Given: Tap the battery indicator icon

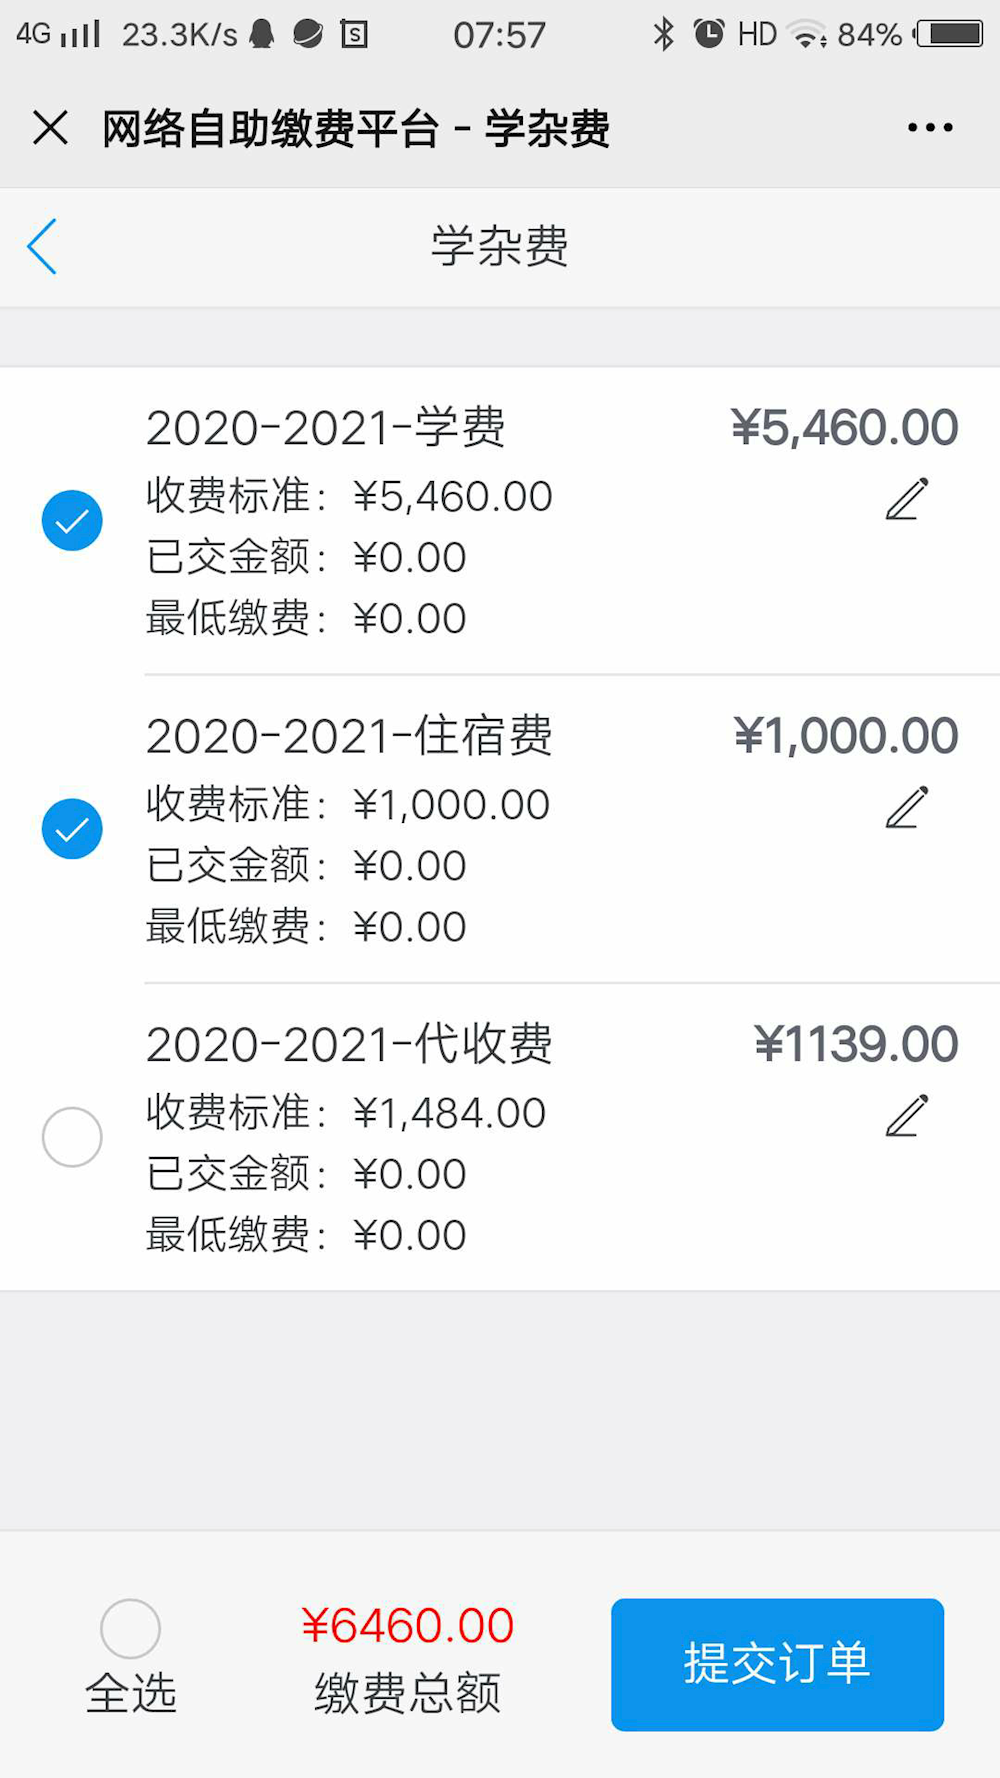Looking at the screenshot, I should (950, 34).
